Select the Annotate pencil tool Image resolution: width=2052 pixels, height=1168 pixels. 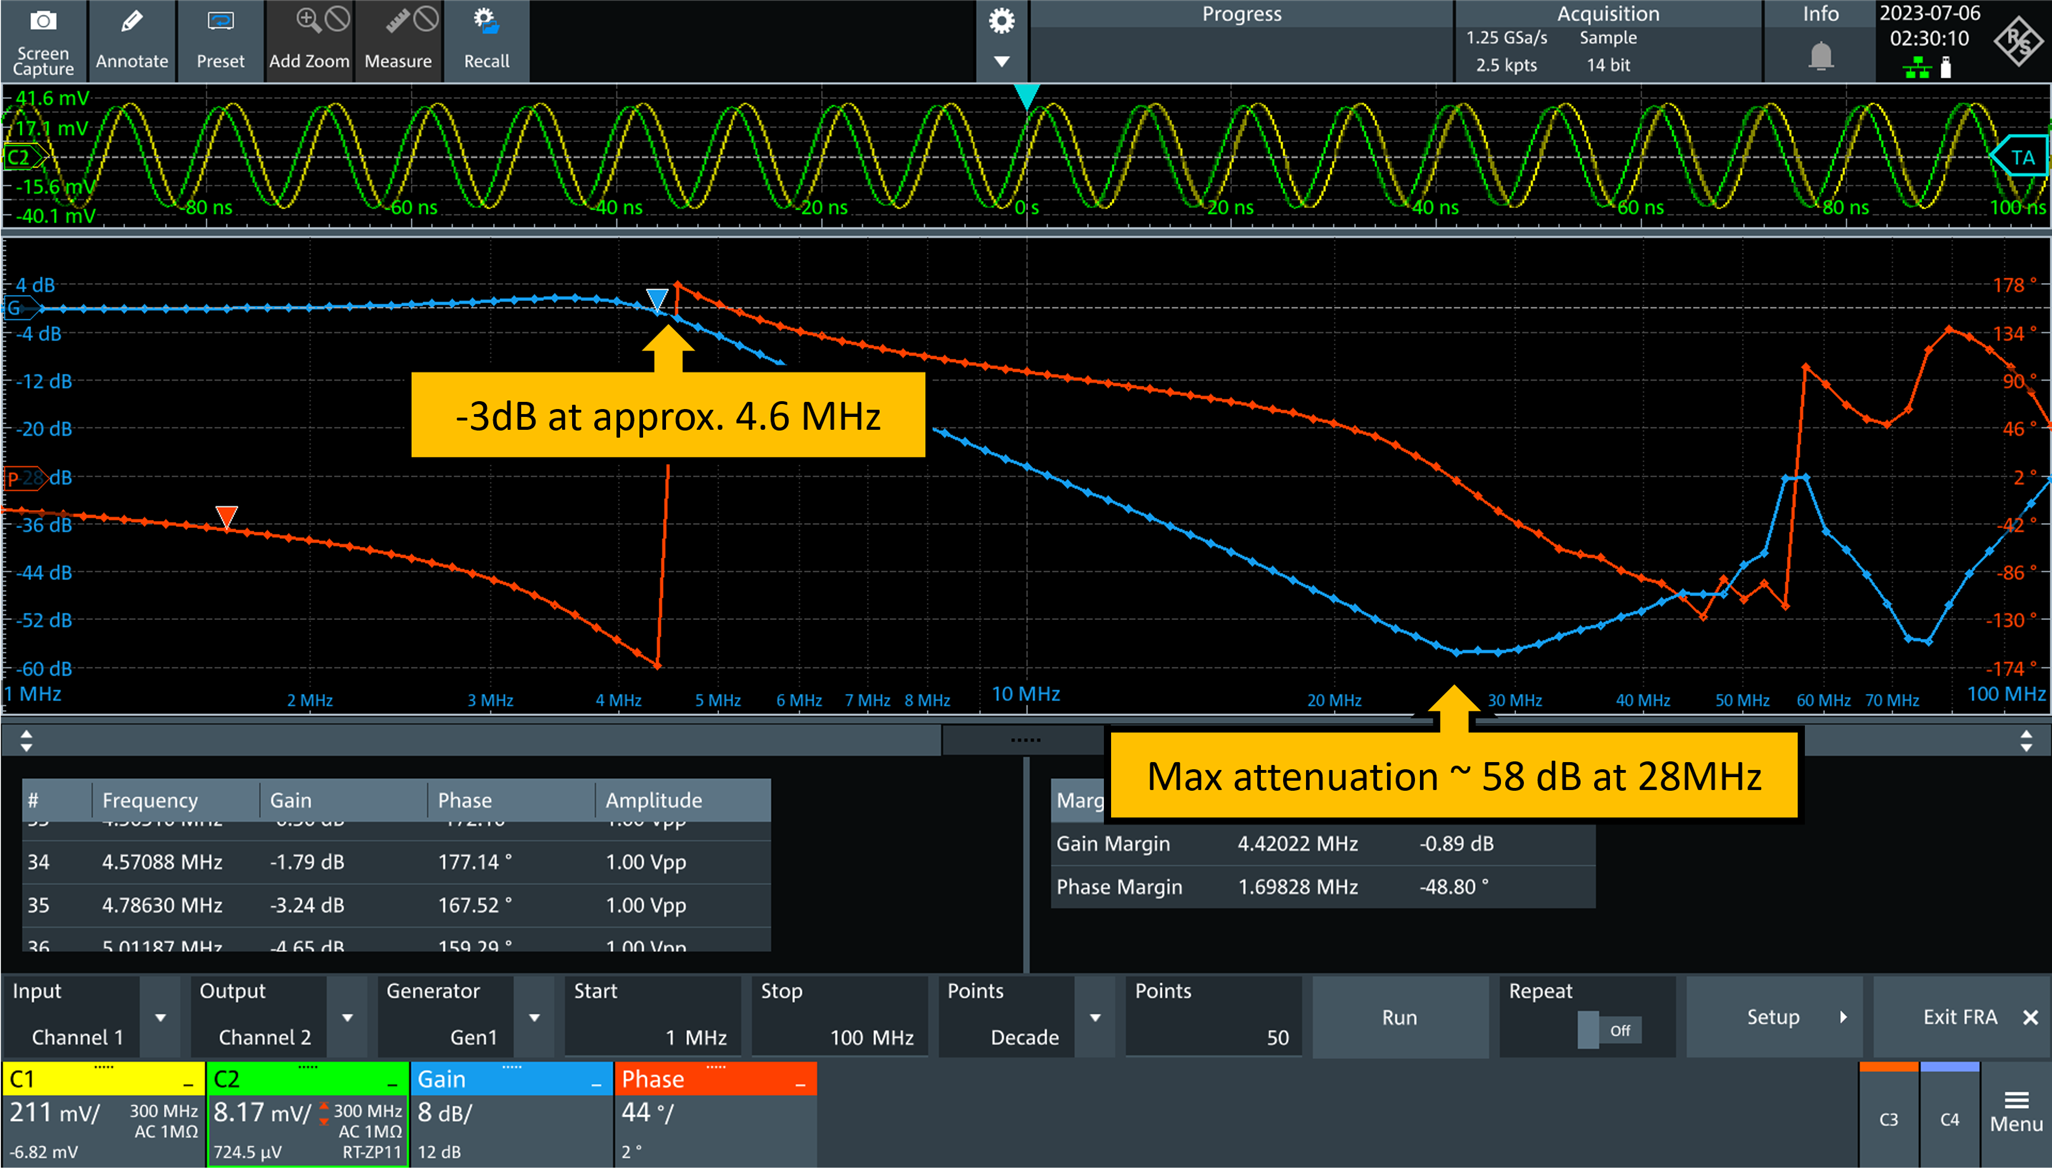click(132, 22)
